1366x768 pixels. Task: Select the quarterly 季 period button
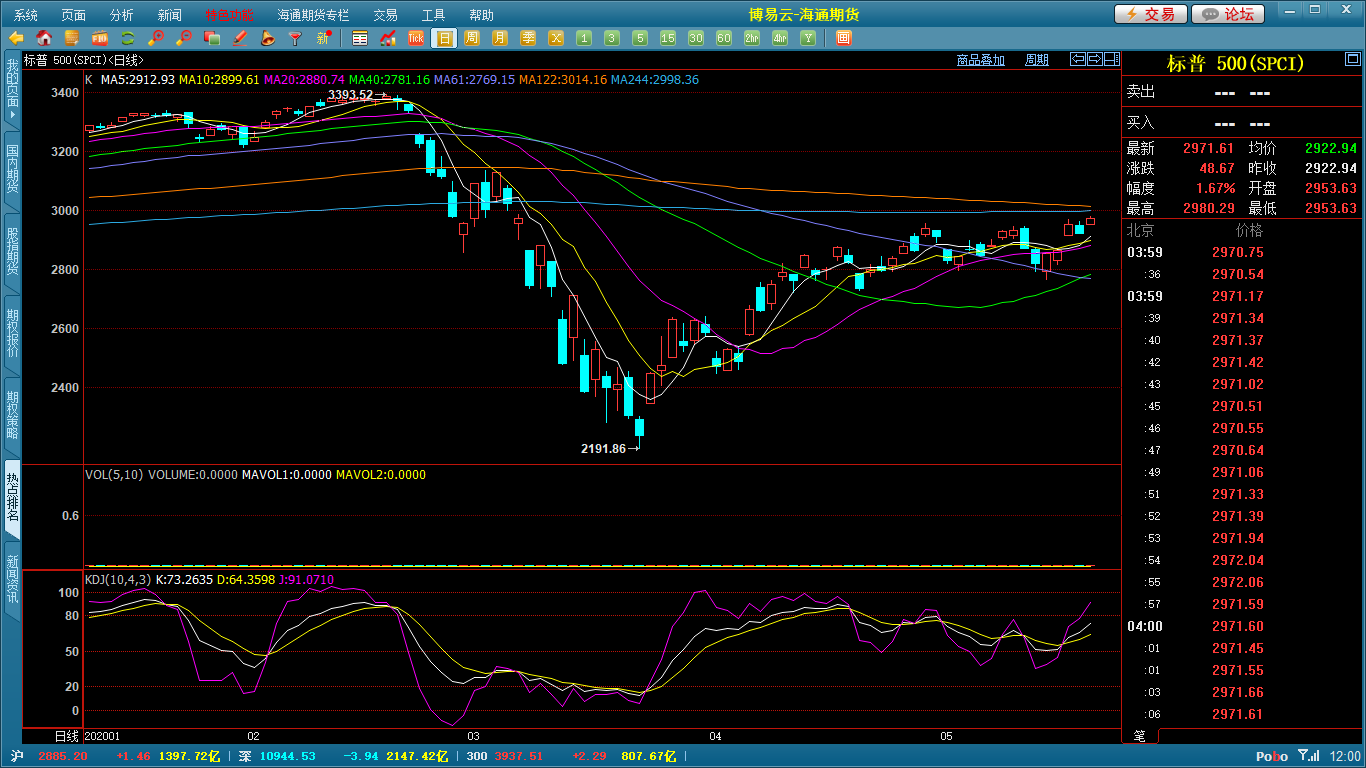click(528, 38)
